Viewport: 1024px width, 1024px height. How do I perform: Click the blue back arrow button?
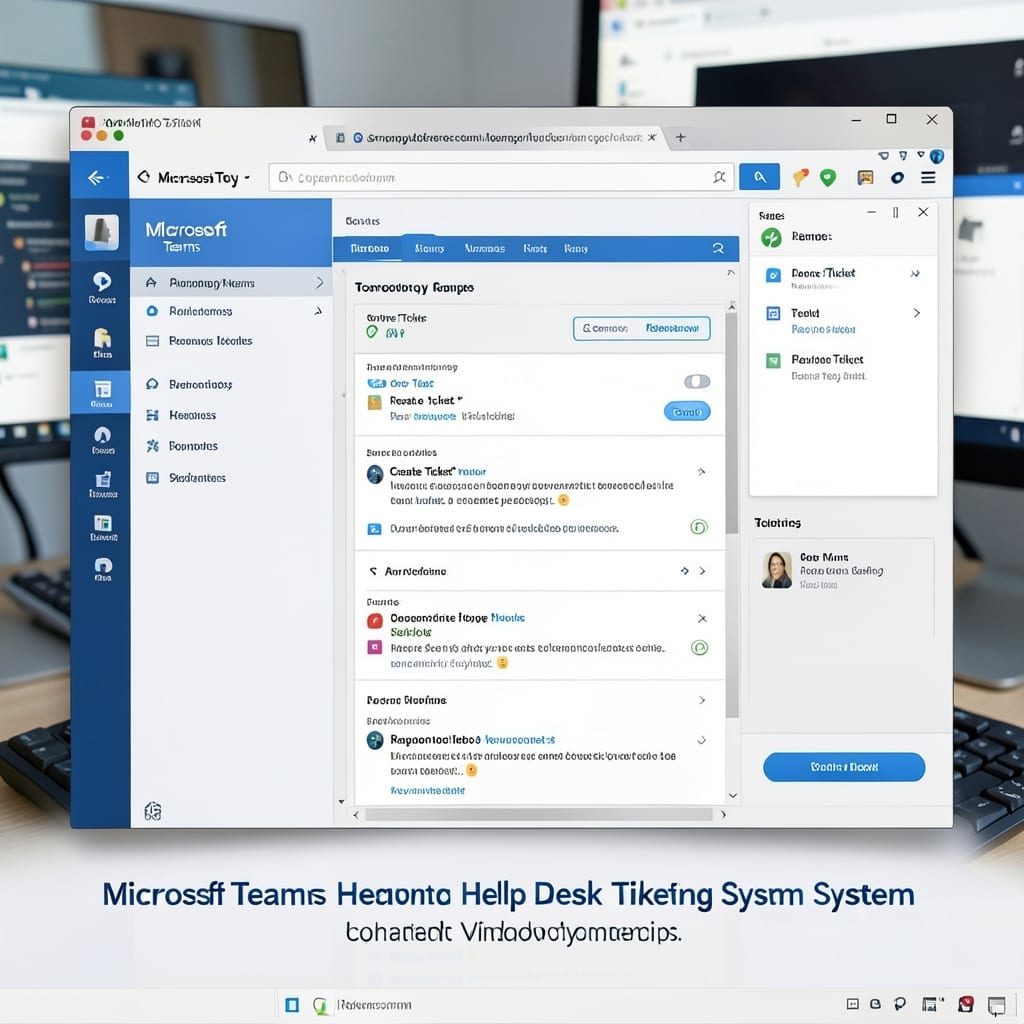tap(97, 178)
